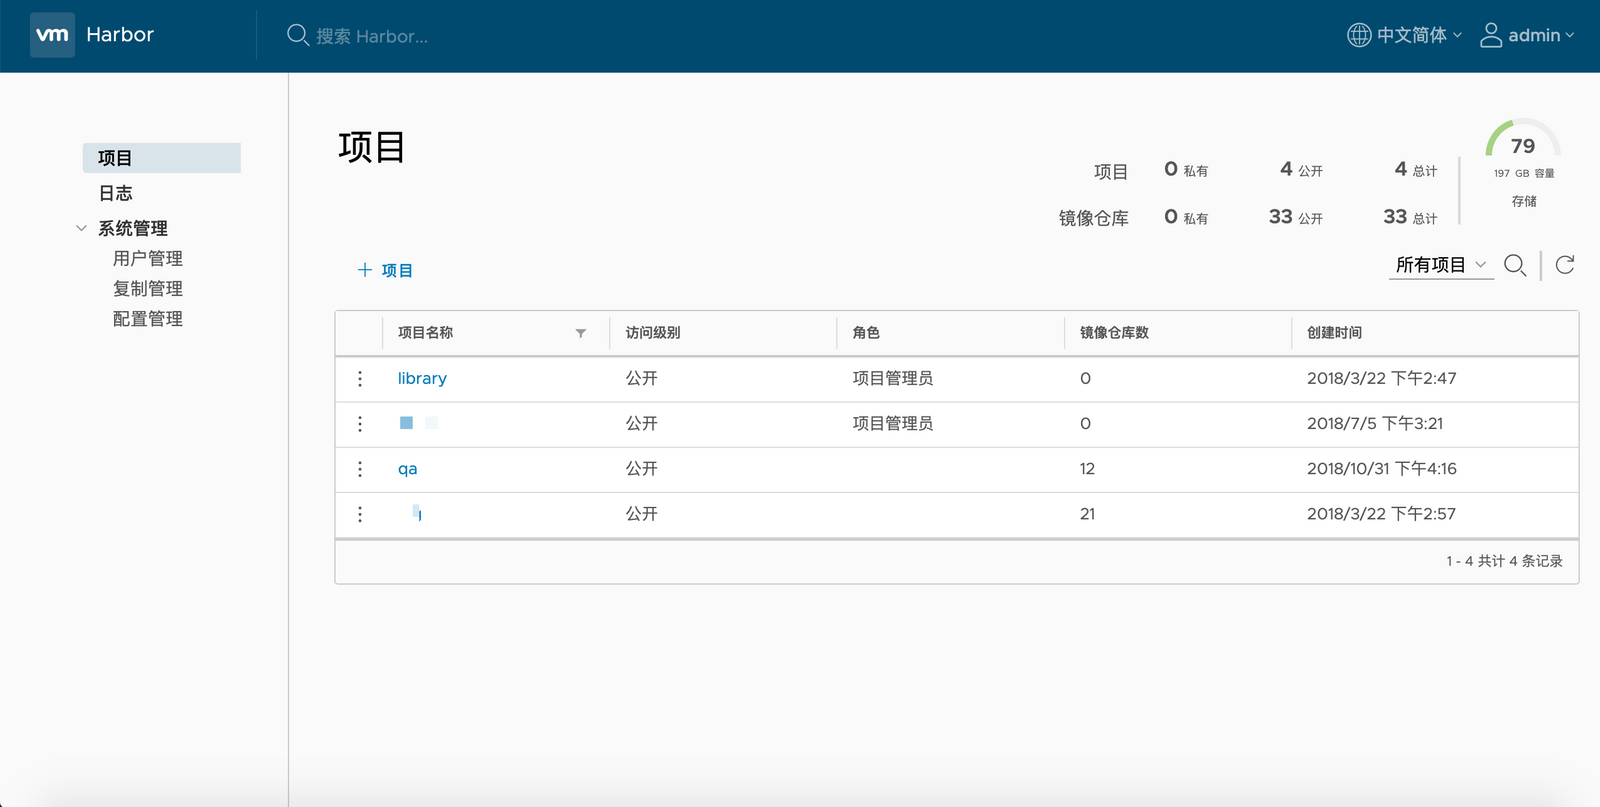This screenshot has height=807, width=1600.
Task: Refresh the project list
Action: (x=1565, y=265)
